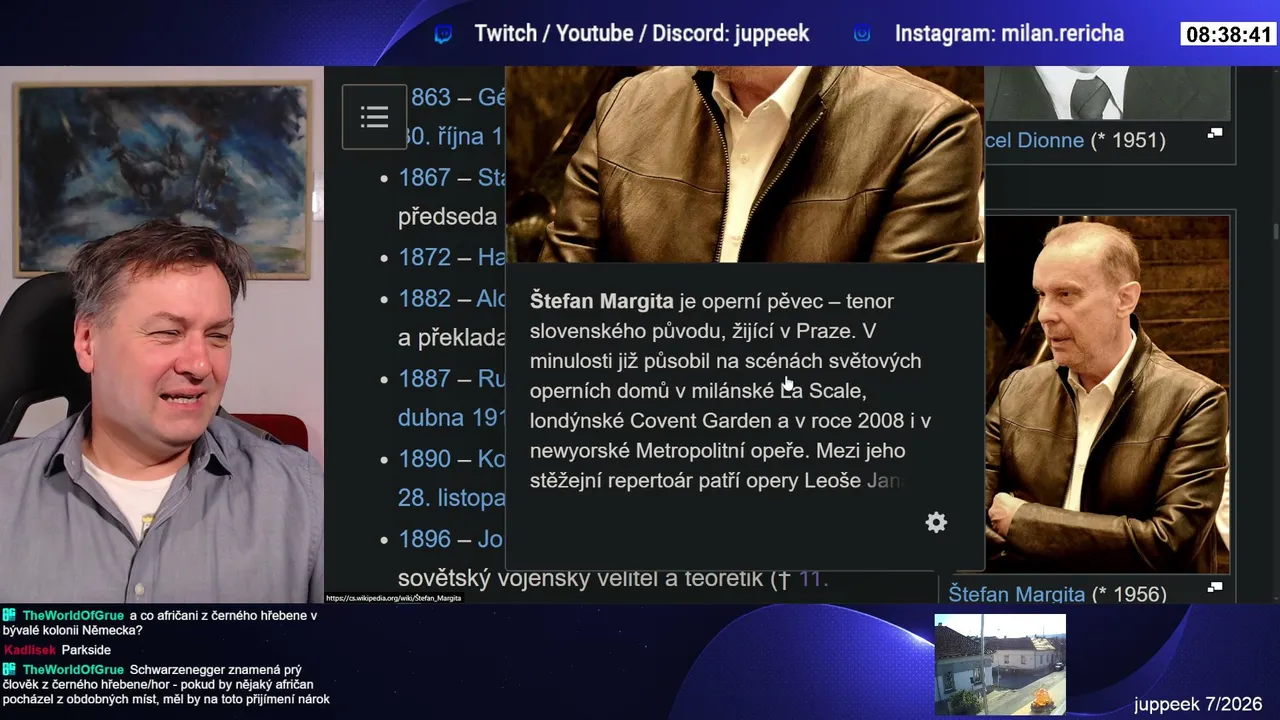Click the stream clock 08:38:41

click(x=1228, y=35)
